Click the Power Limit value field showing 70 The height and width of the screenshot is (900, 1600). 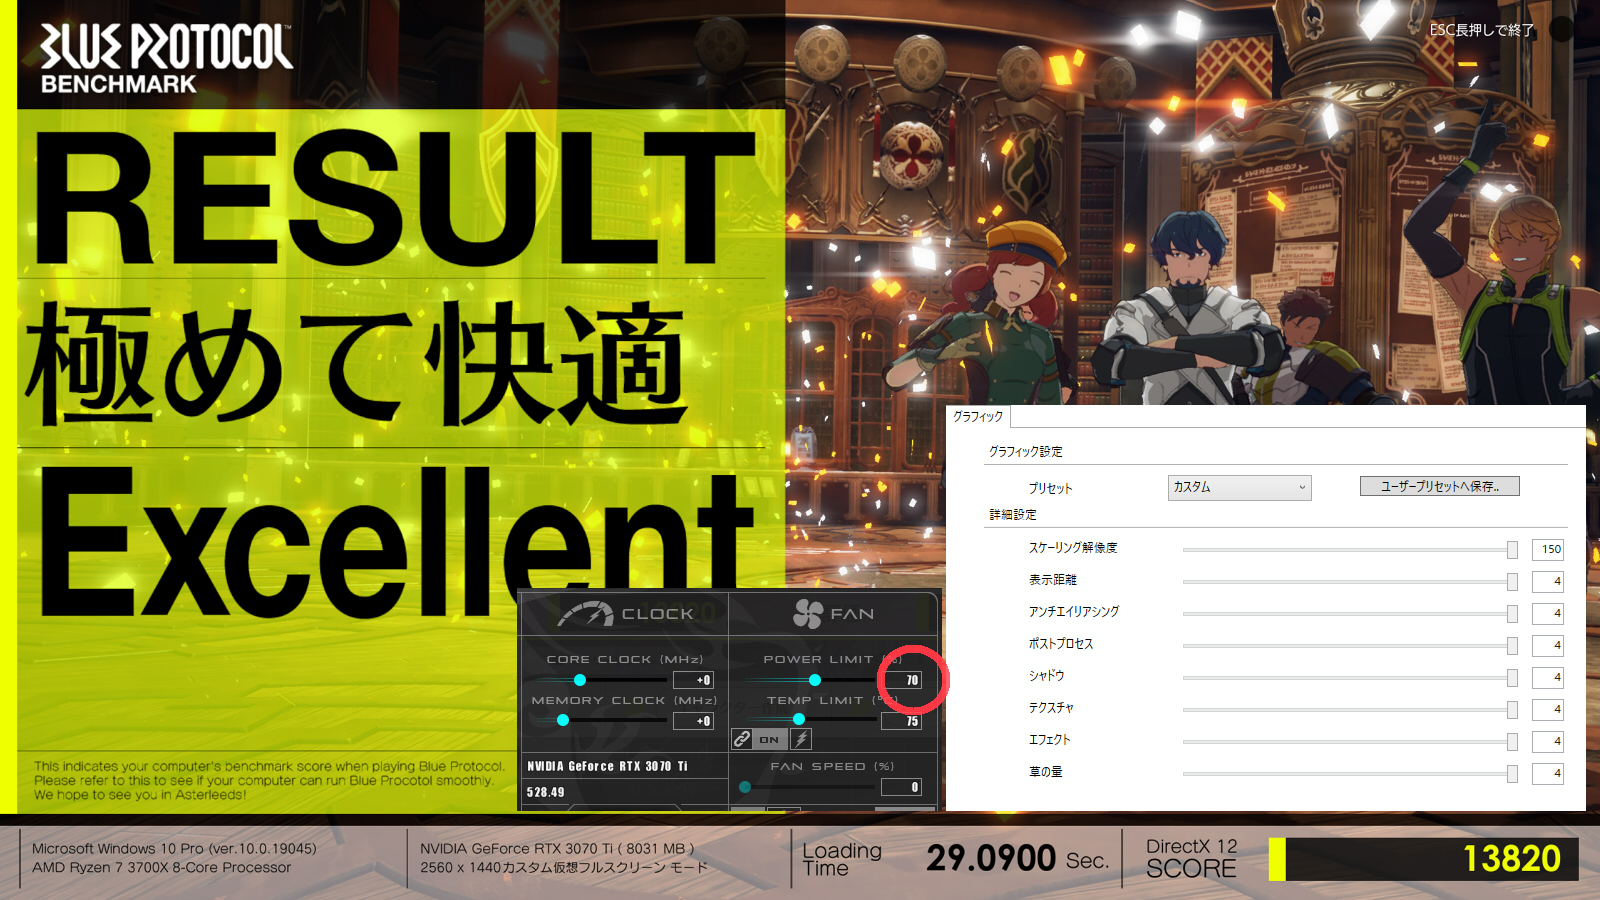coord(901,680)
